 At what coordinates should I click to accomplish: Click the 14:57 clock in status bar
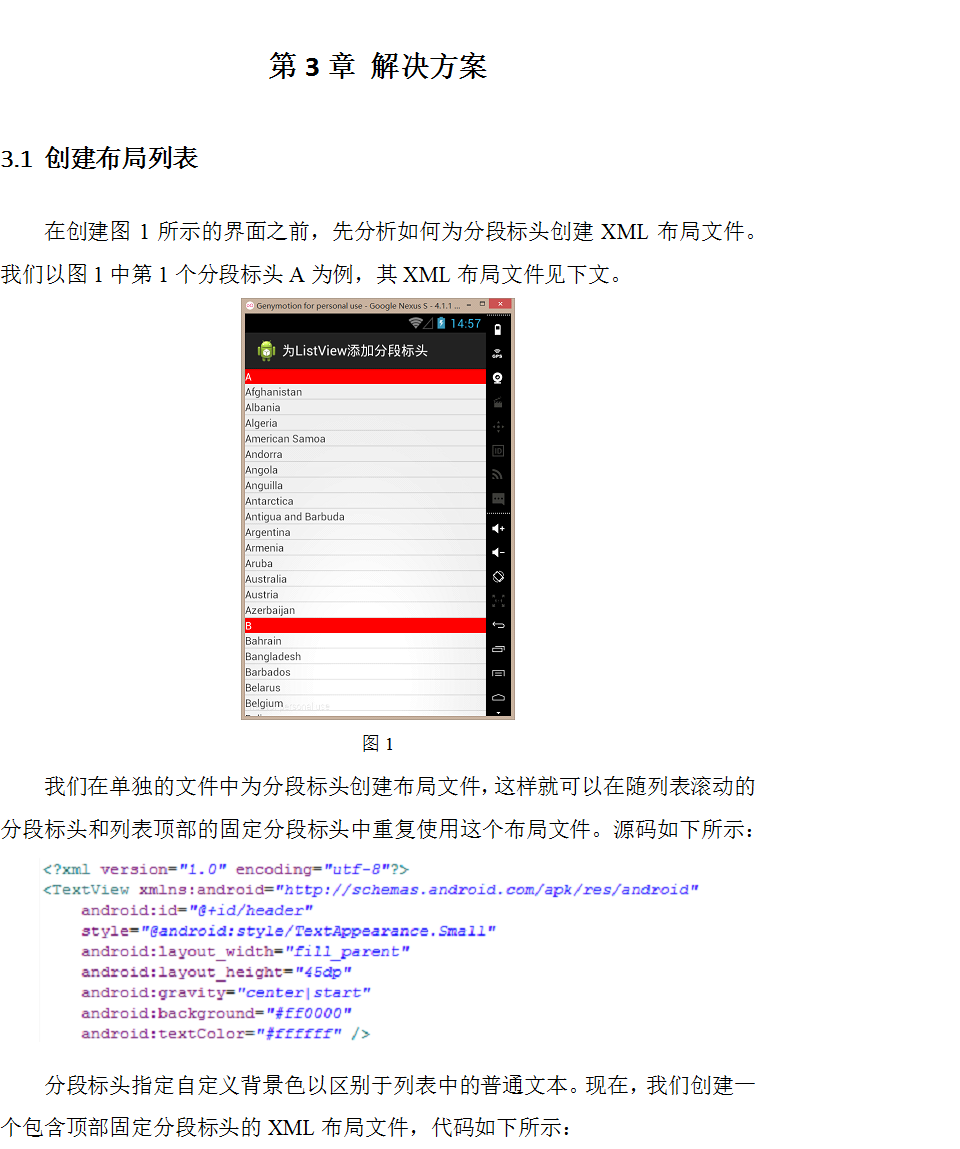[465, 323]
